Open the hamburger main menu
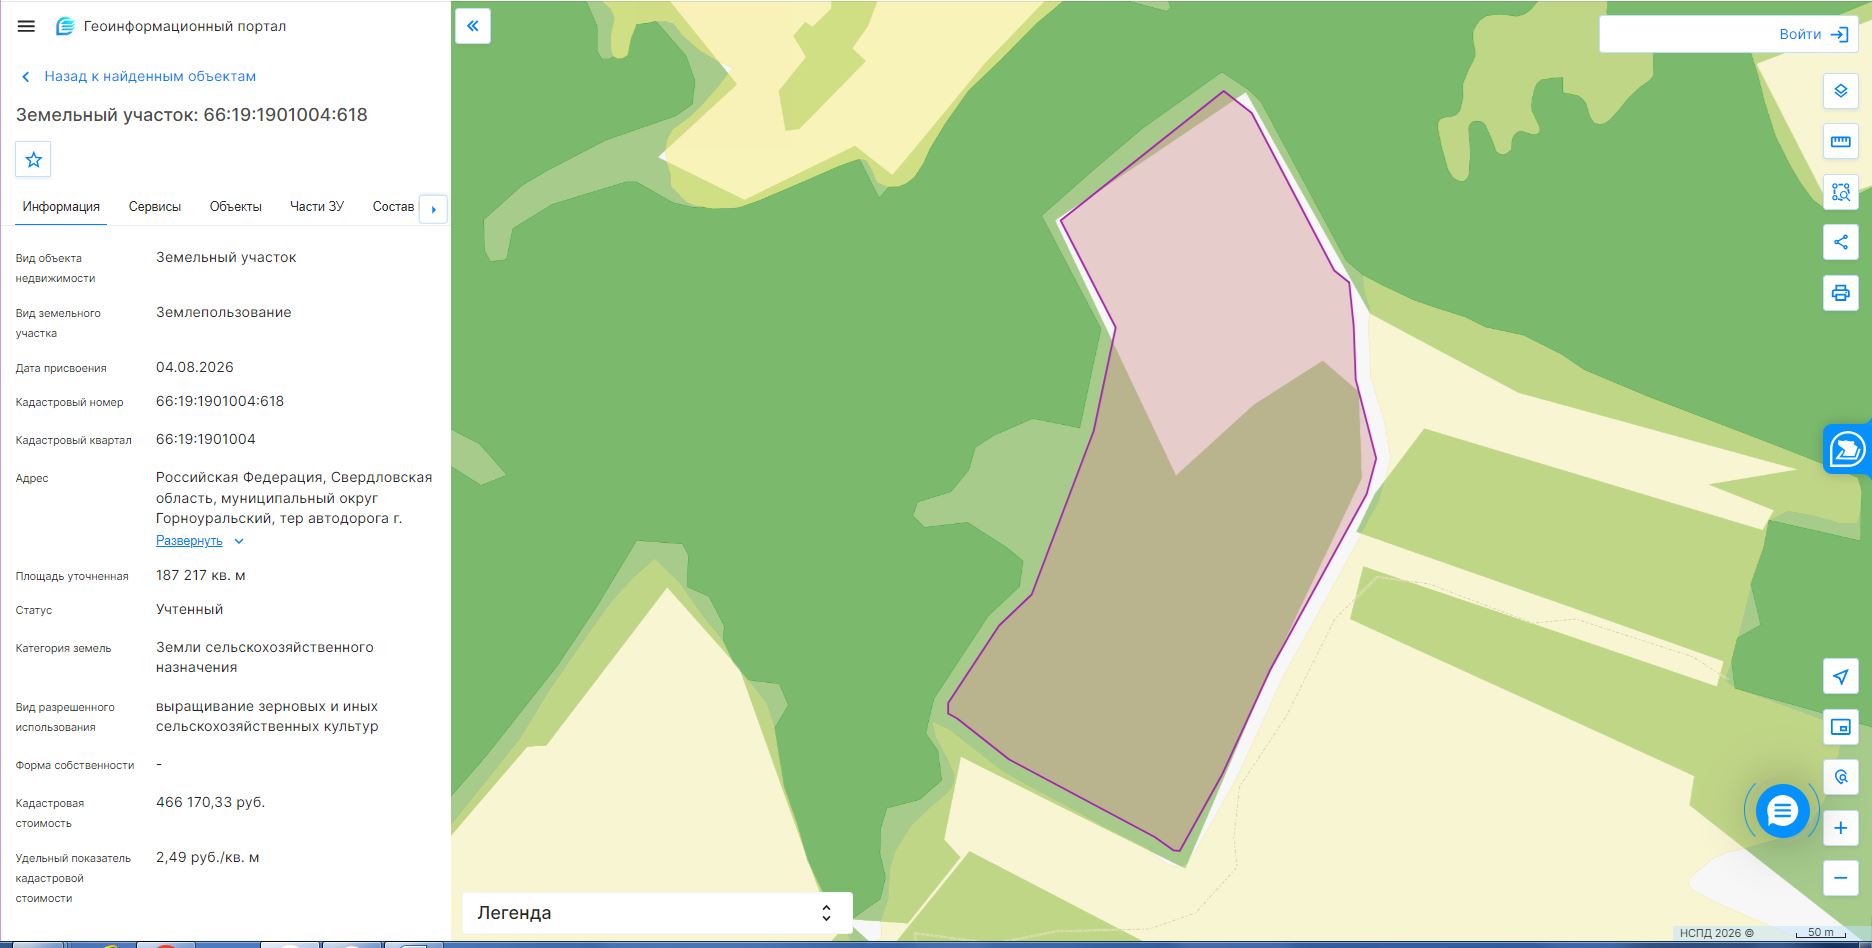 point(26,26)
